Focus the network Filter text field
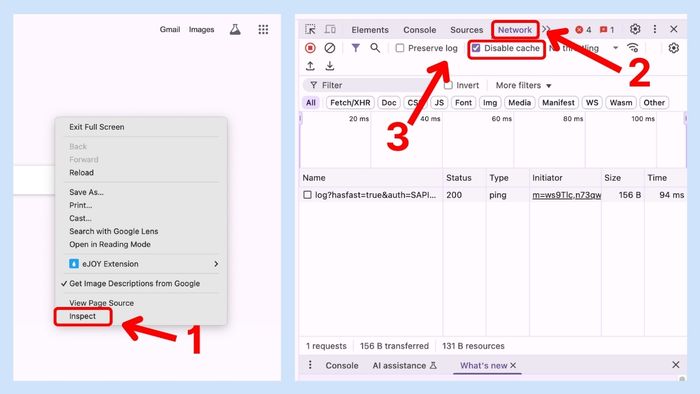 pos(371,85)
